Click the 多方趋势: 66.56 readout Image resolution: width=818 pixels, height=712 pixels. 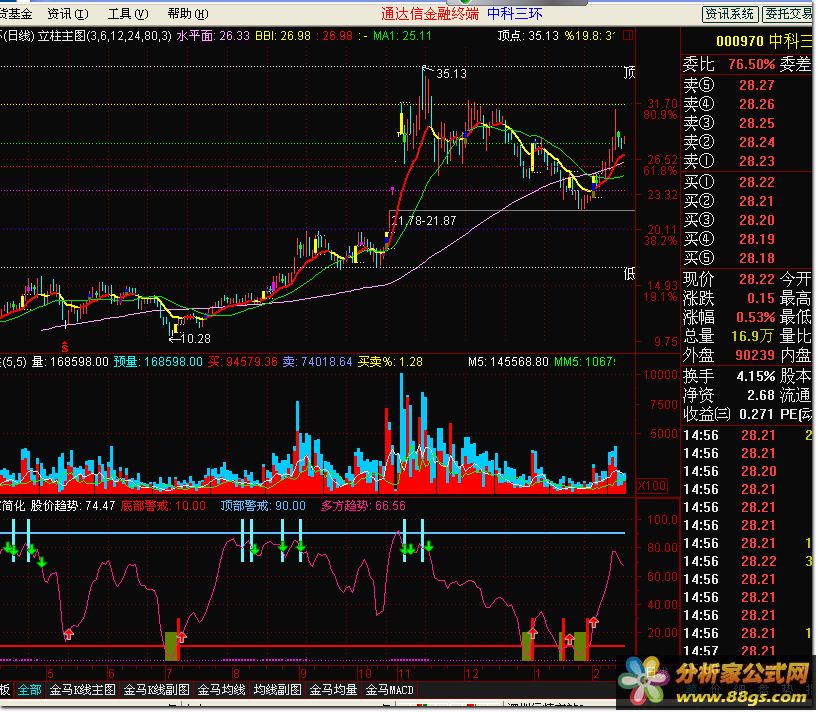click(363, 505)
